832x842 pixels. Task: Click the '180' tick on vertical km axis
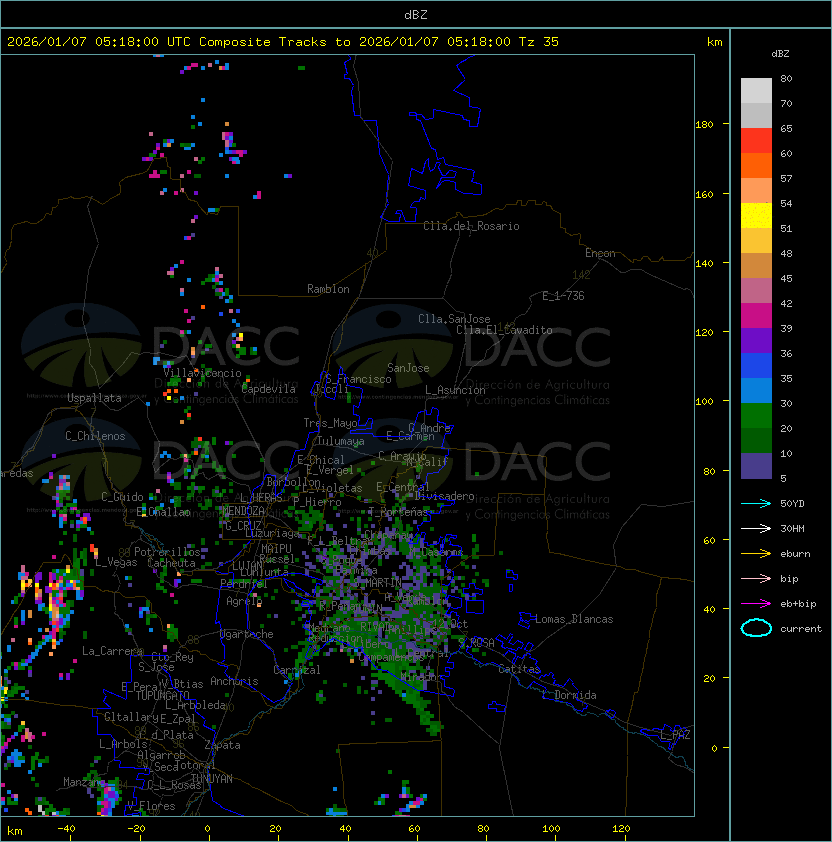tap(704, 125)
